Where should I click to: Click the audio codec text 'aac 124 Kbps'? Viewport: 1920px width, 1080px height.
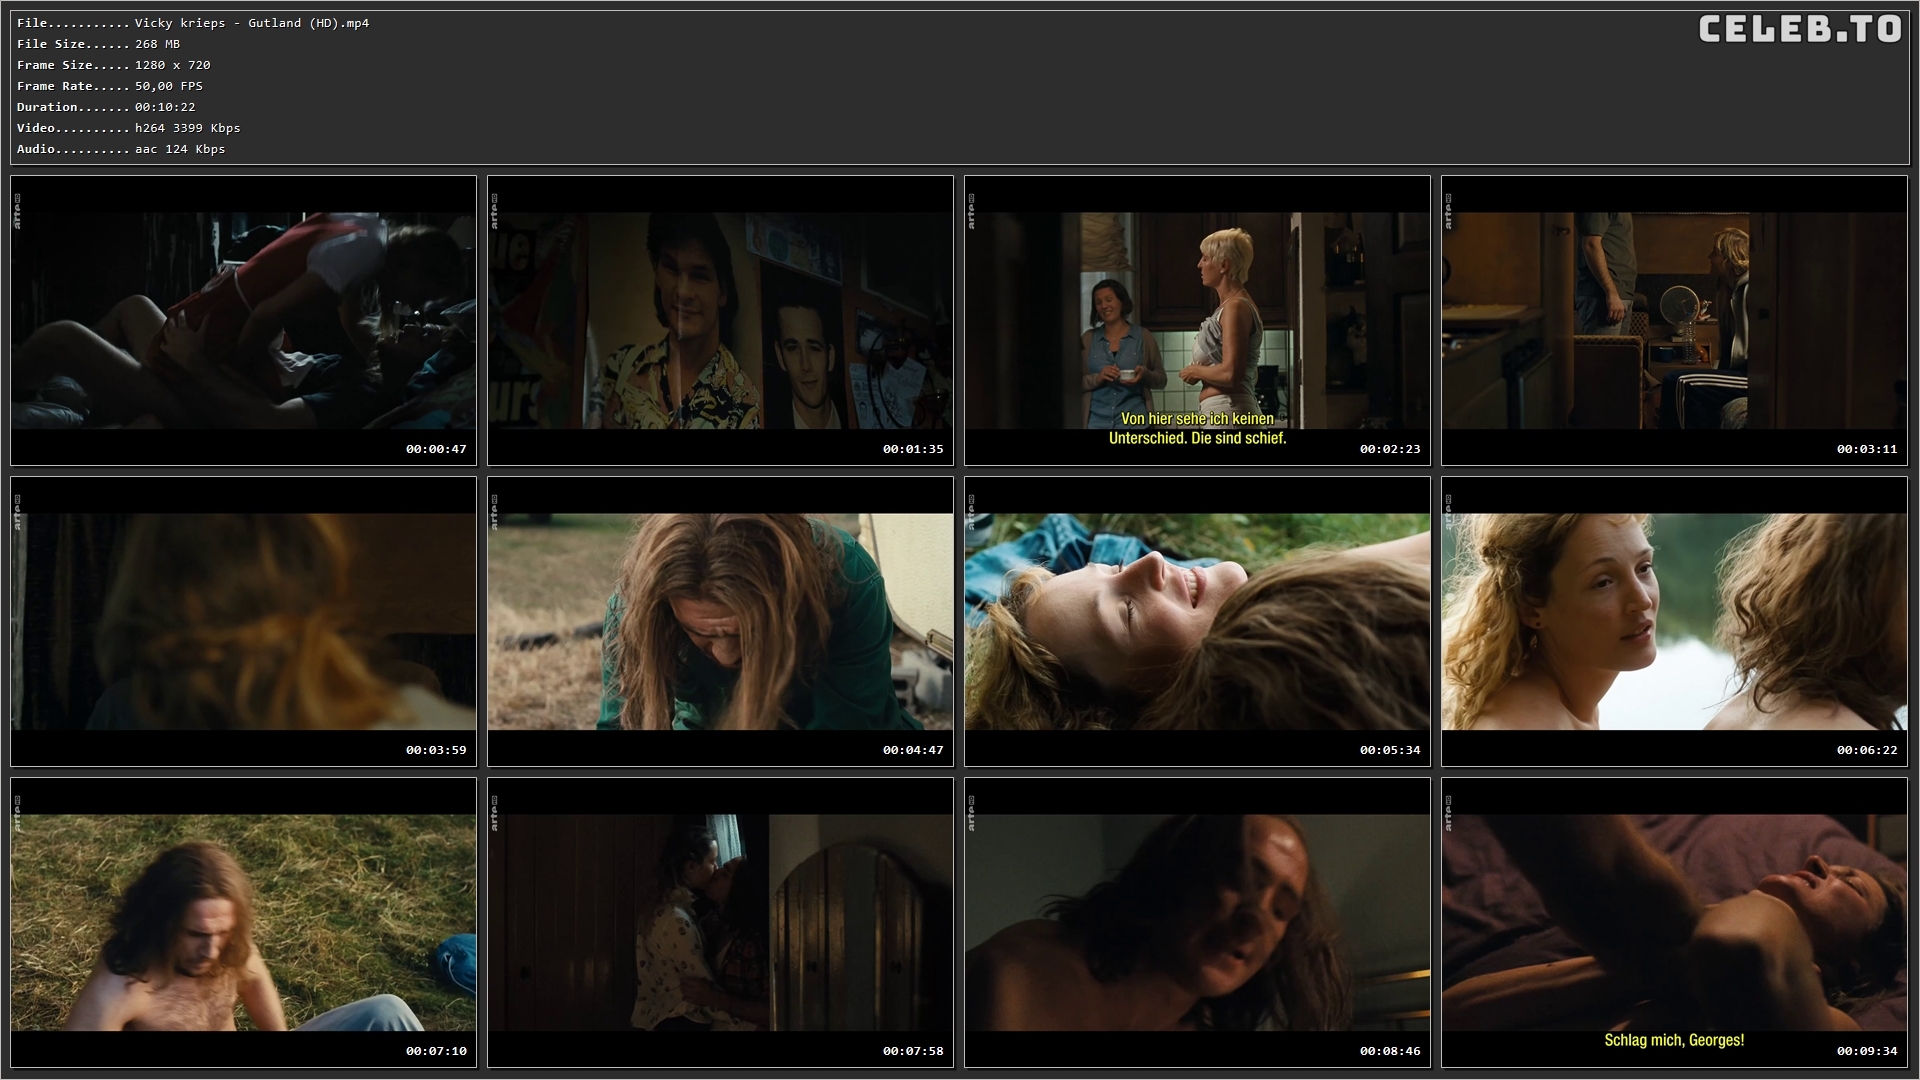[x=180, y=149]
